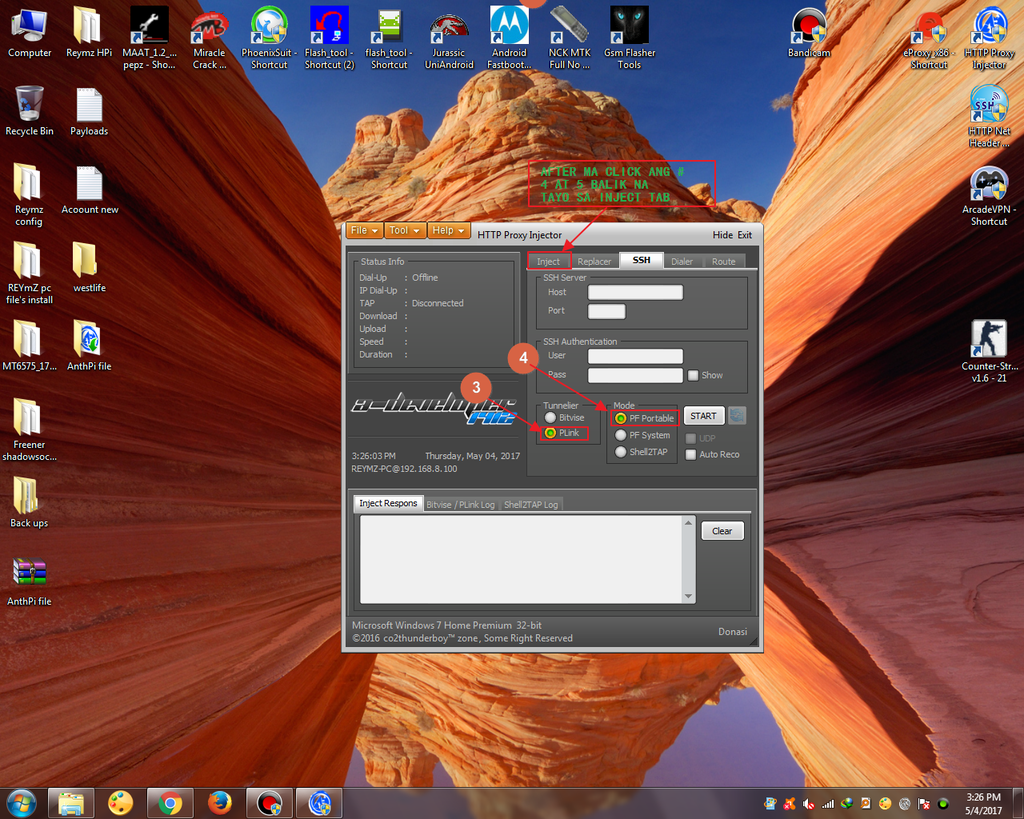
Task: Switch to the Inject tab
Action: pyautogui.click(x=548, y=261)
